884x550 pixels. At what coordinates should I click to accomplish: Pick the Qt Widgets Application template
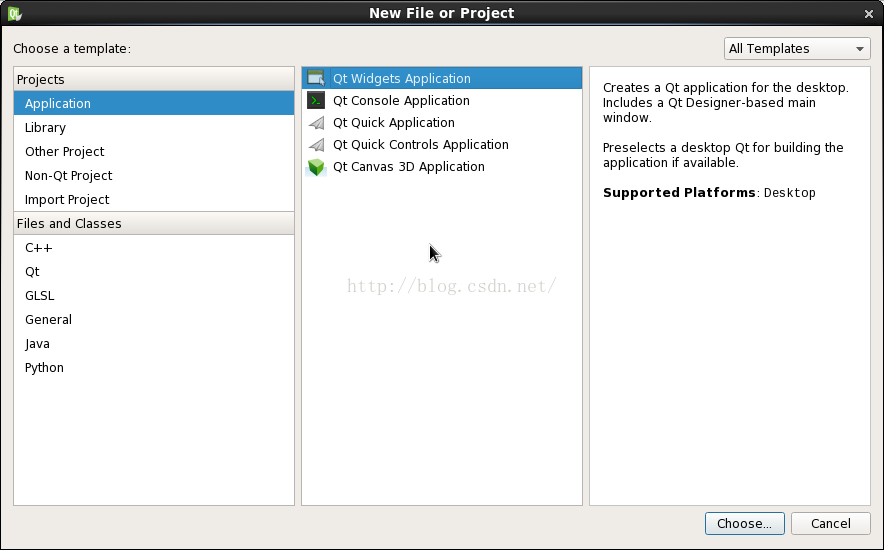(x=442, y=78)
